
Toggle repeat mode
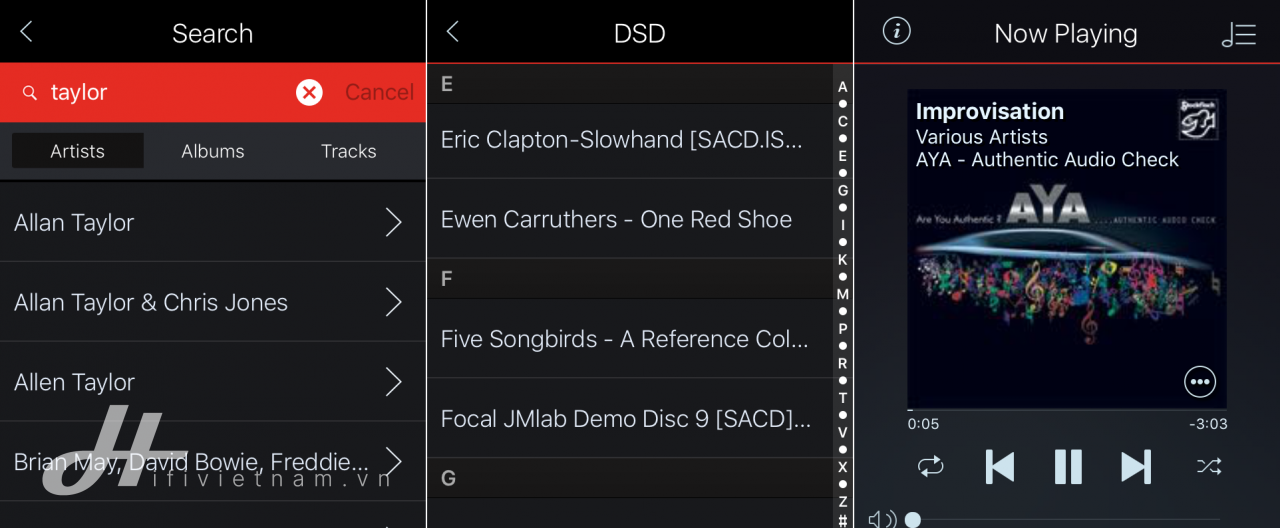point(930,466)
